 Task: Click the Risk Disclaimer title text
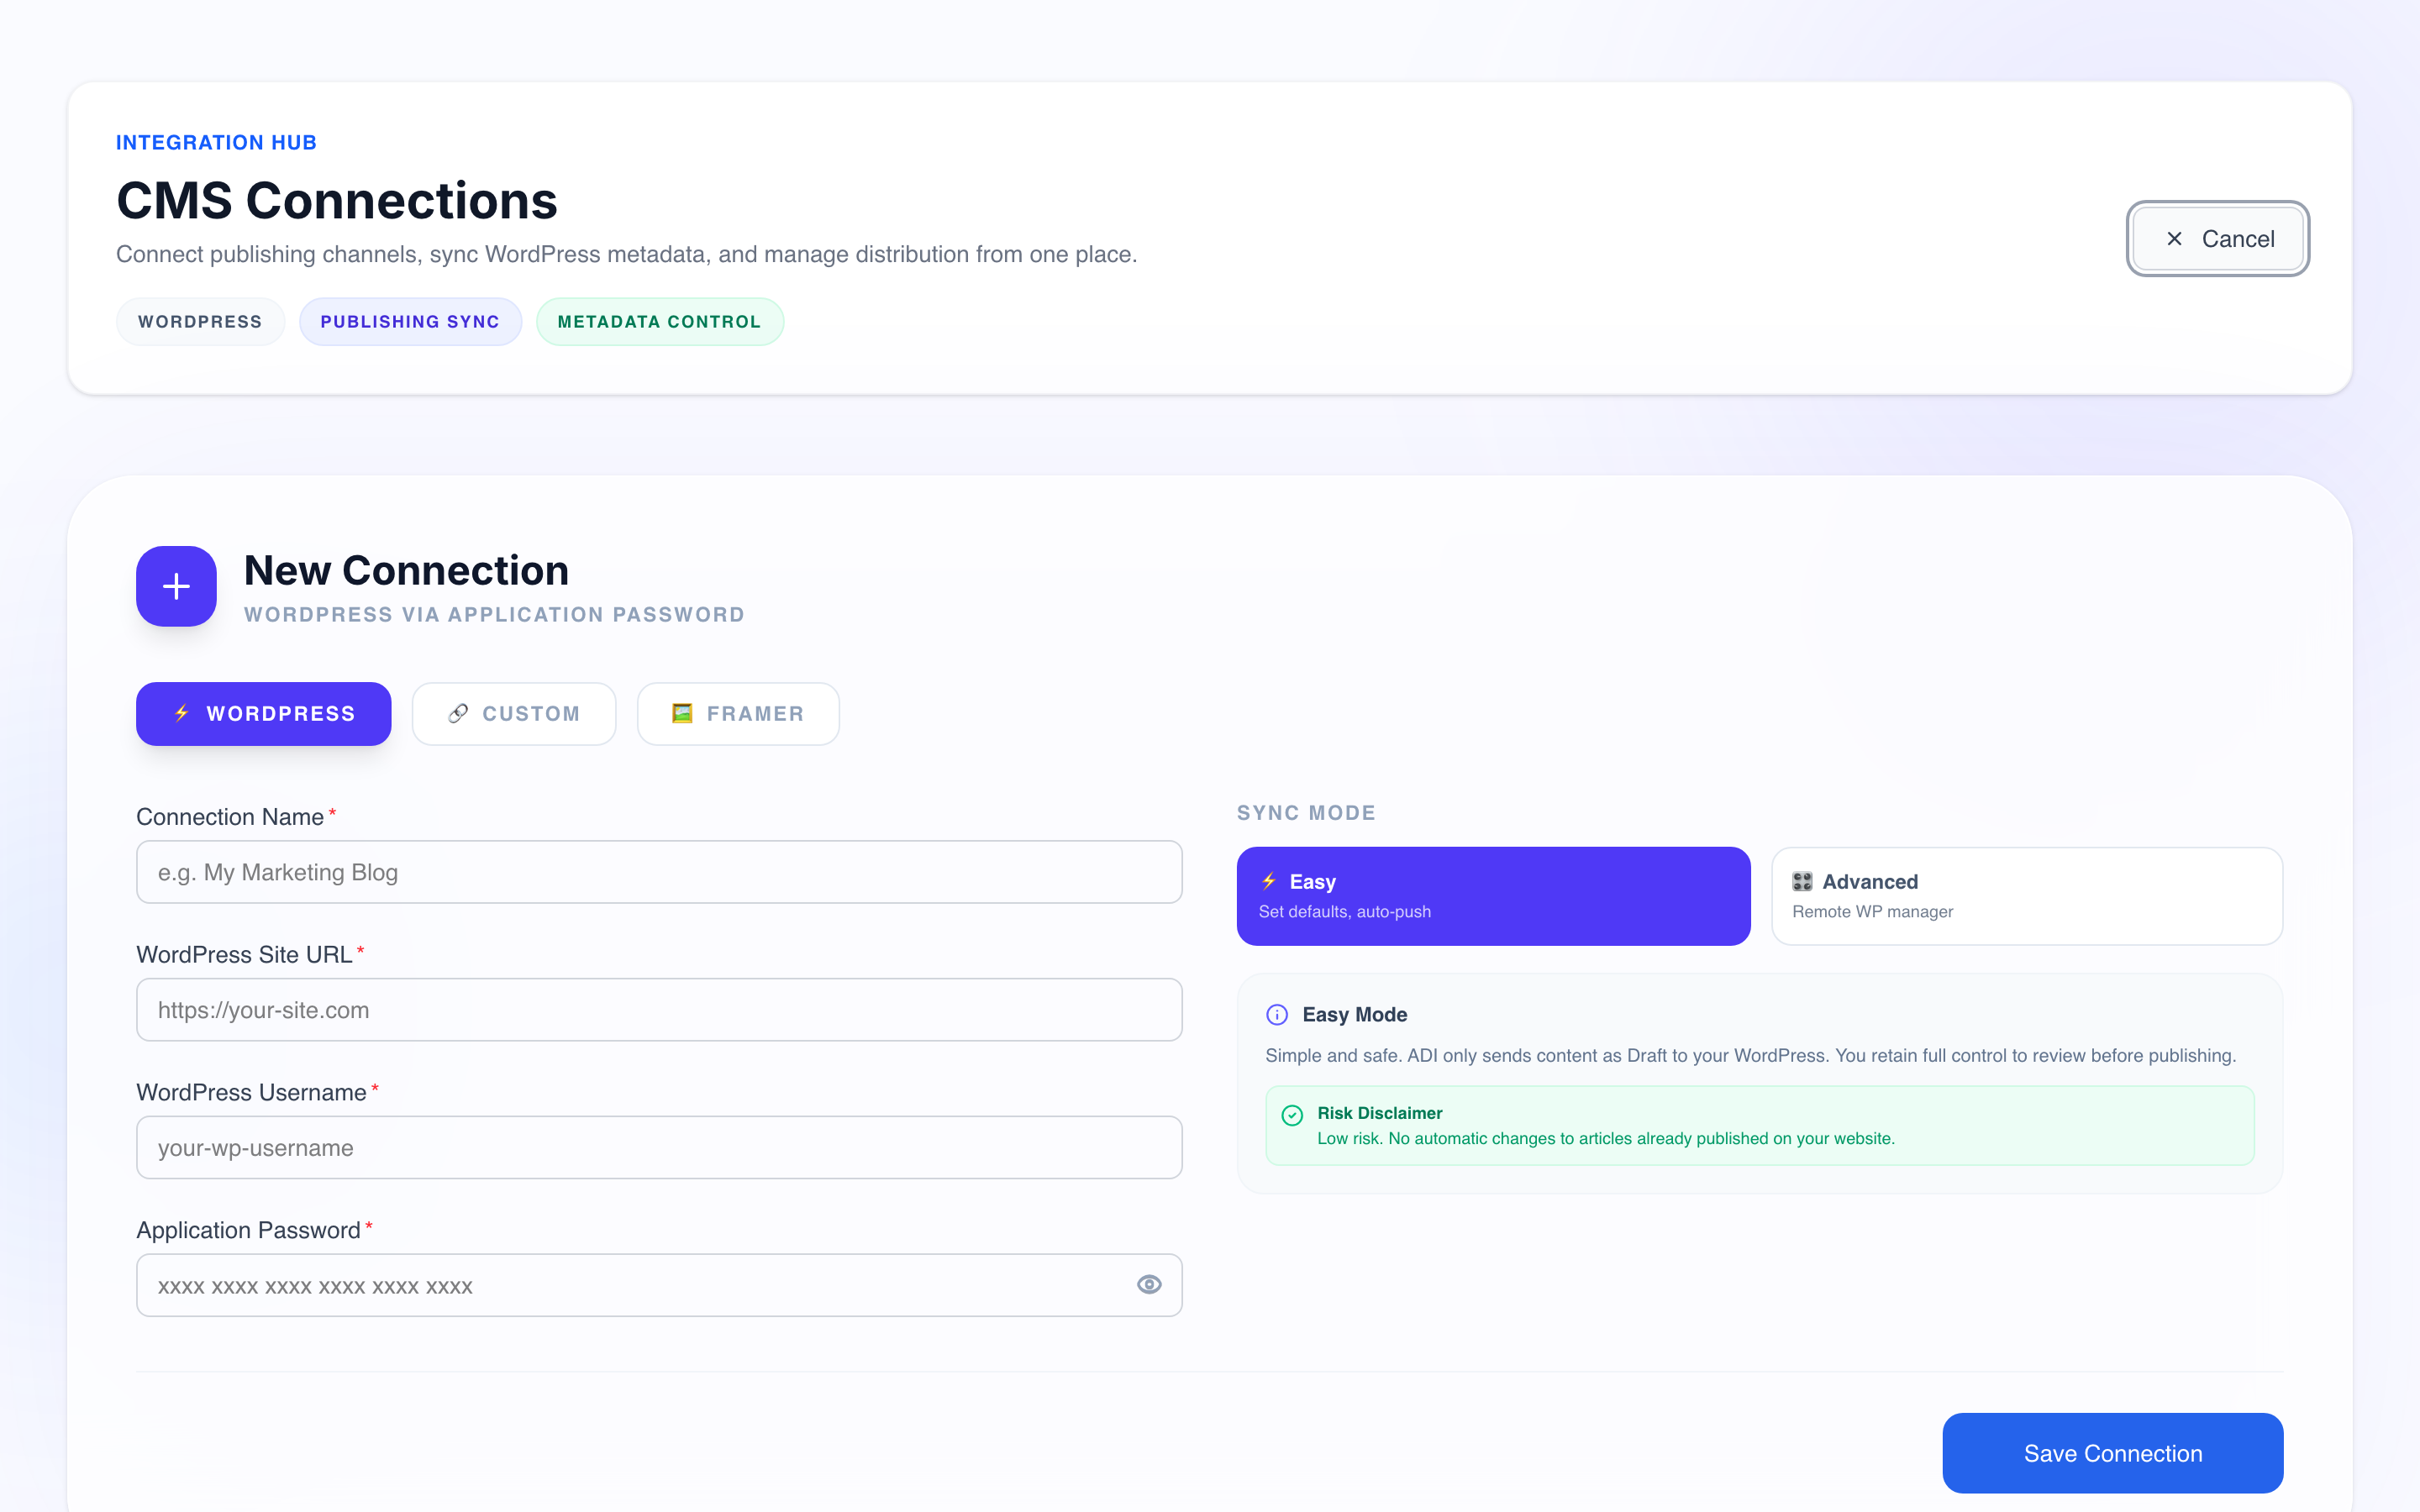click(1379, 1113)
